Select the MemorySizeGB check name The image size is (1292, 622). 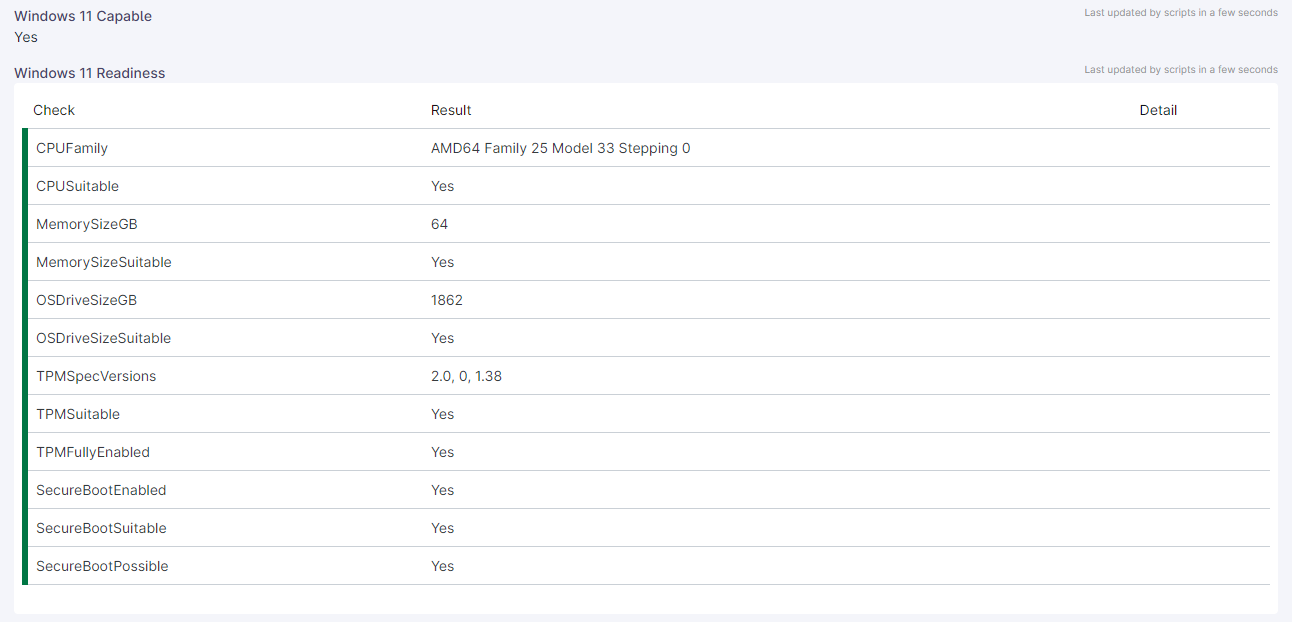pyautogui.click(x=87, y=224)
